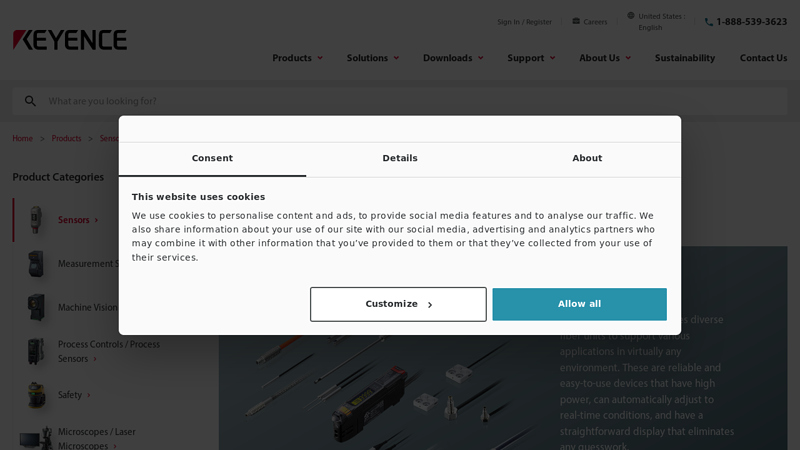Click the Careers briefcase icon

(x=576, y=21)
